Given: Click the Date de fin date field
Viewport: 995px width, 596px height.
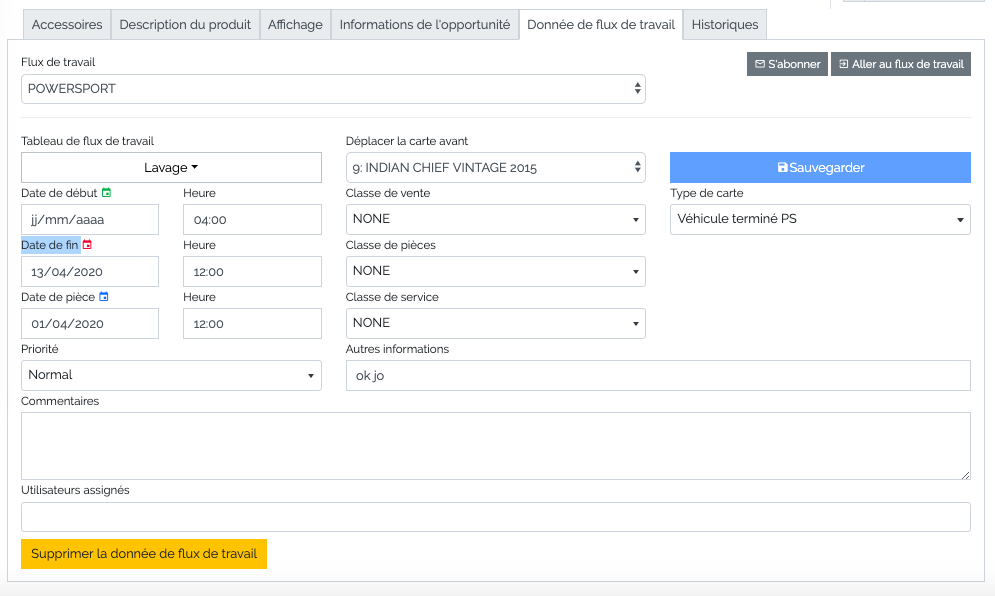Looking at the screenshot, I should click(90, 272).
